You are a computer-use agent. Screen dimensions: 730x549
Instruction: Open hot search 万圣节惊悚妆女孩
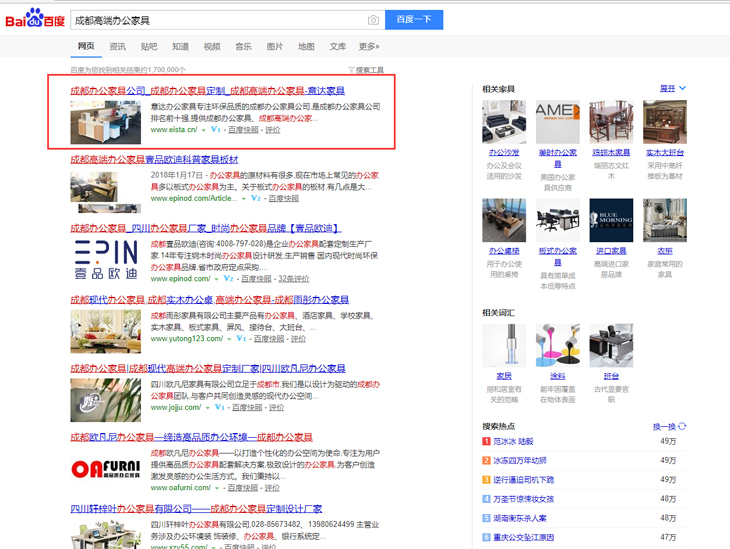tap(524, 499)
